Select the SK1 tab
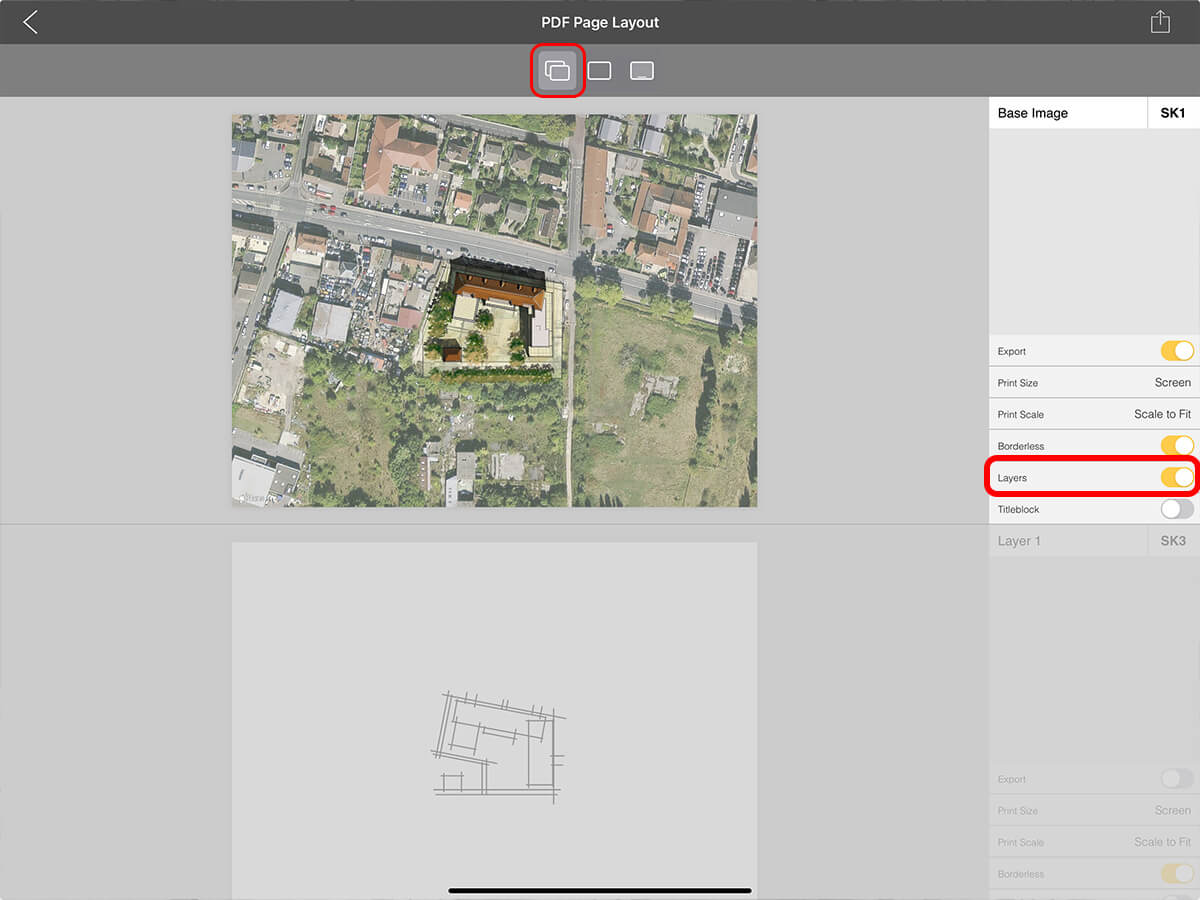 click(x=1172, y=113)
